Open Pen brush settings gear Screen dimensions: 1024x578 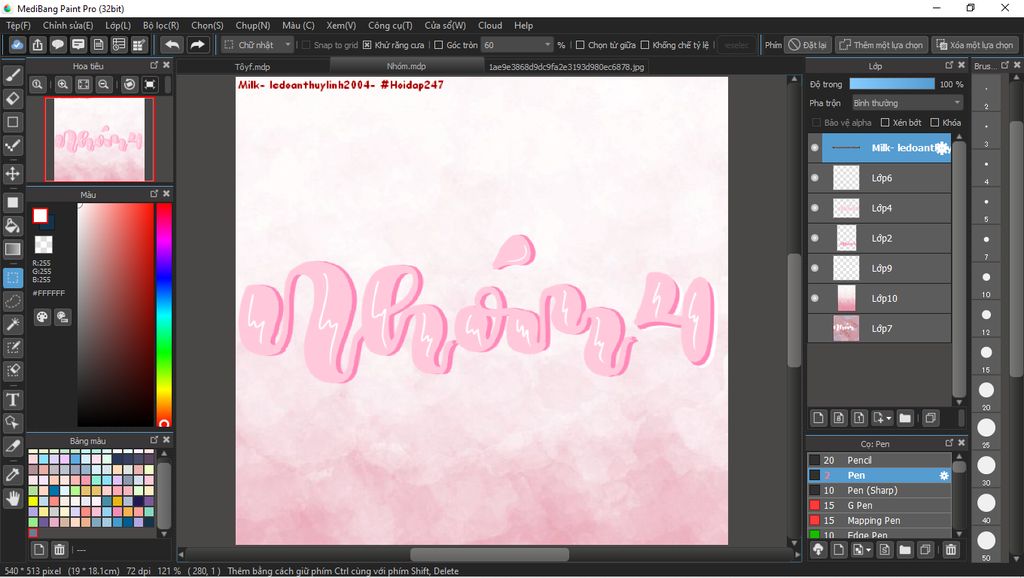(944, 475)
